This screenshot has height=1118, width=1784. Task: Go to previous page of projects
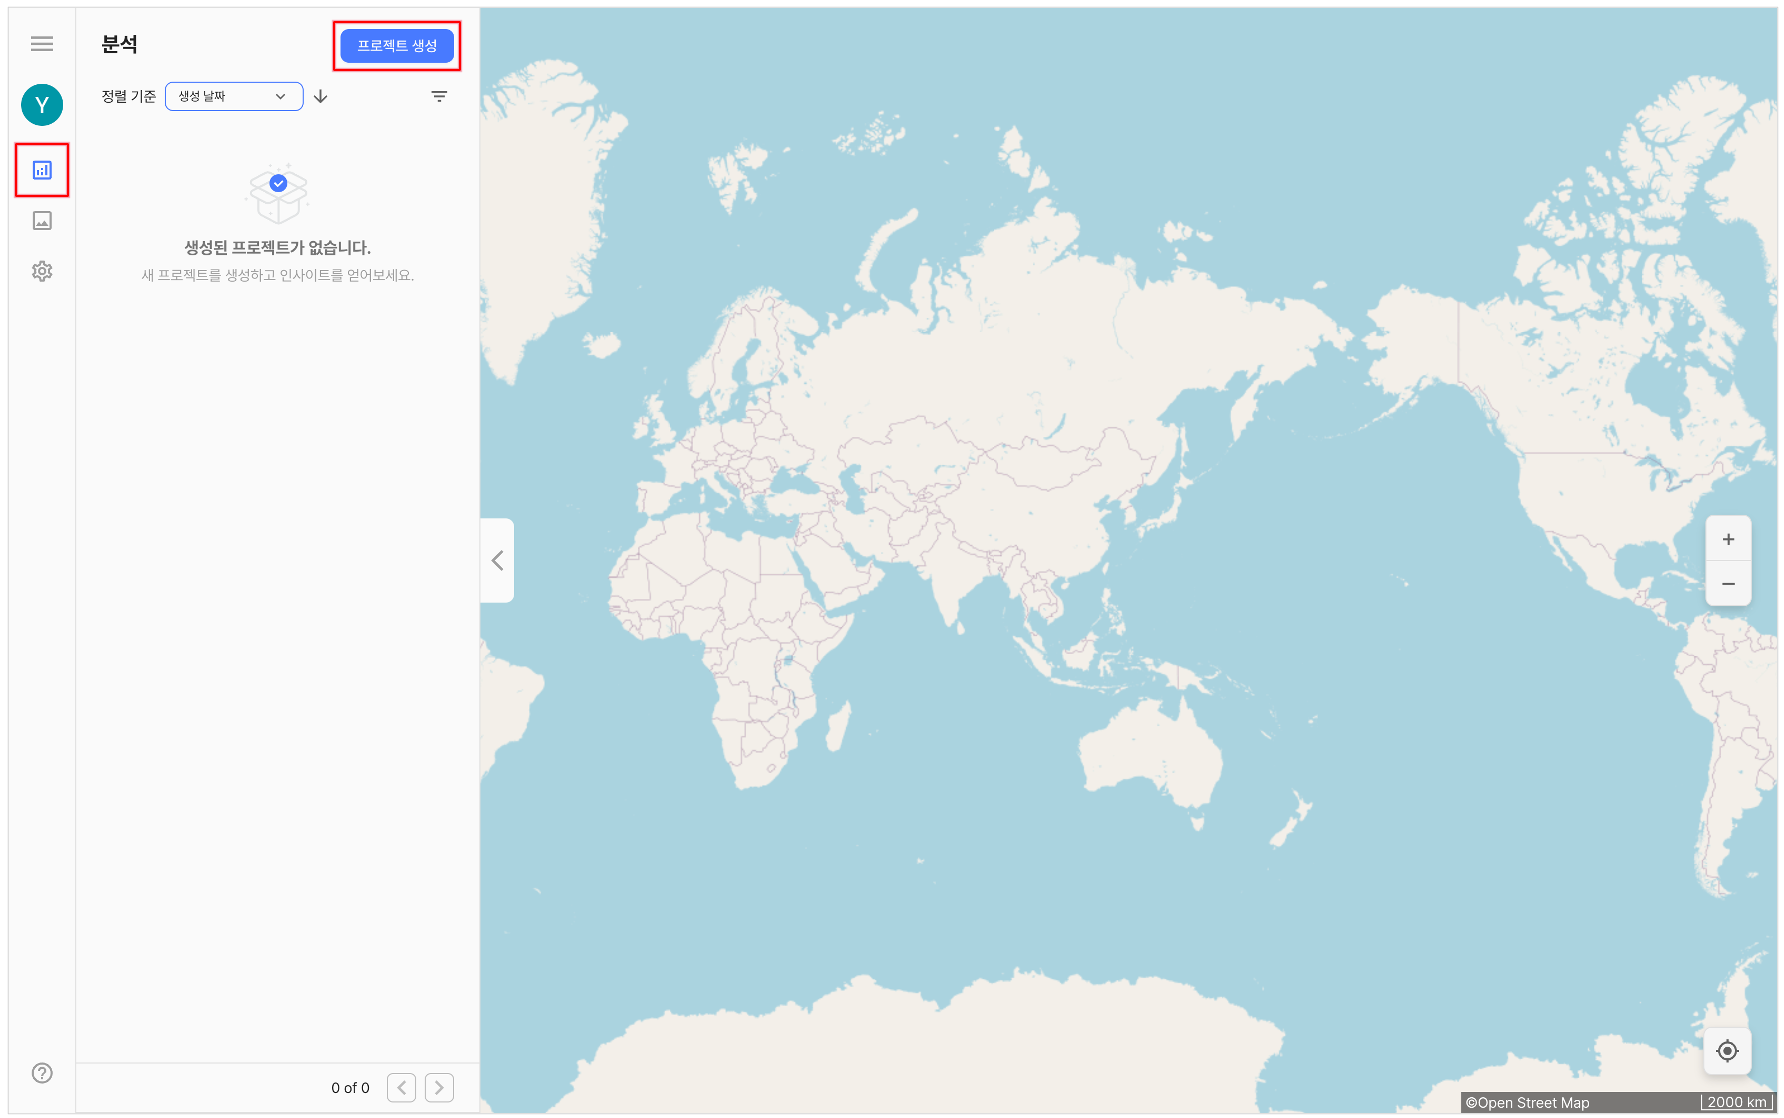pos(401,1088)
